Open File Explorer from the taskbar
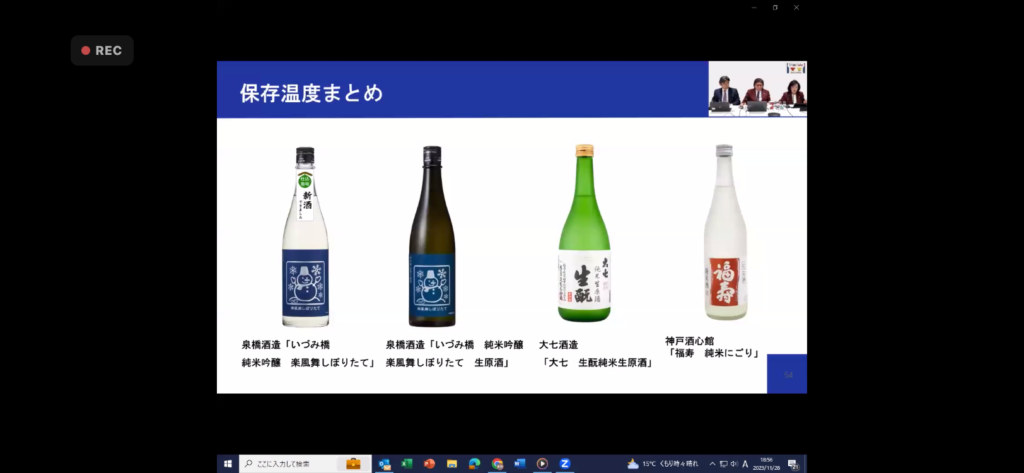Image resolution: width=1024 pixels, height=473 pixels. (452, 464)
